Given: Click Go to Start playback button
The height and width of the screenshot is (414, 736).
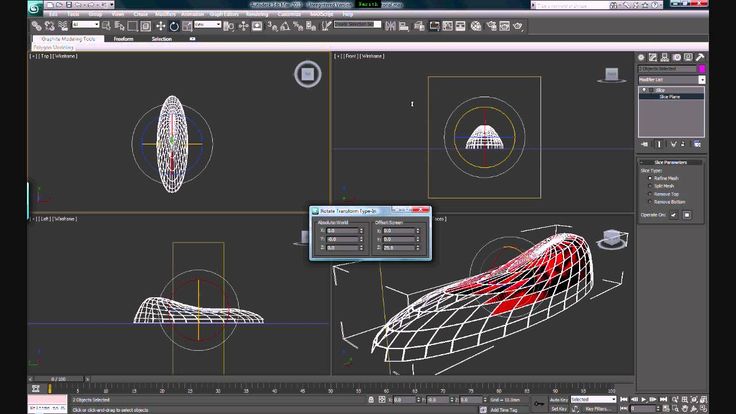Looking at the screenshot, I should pos(624,399).
